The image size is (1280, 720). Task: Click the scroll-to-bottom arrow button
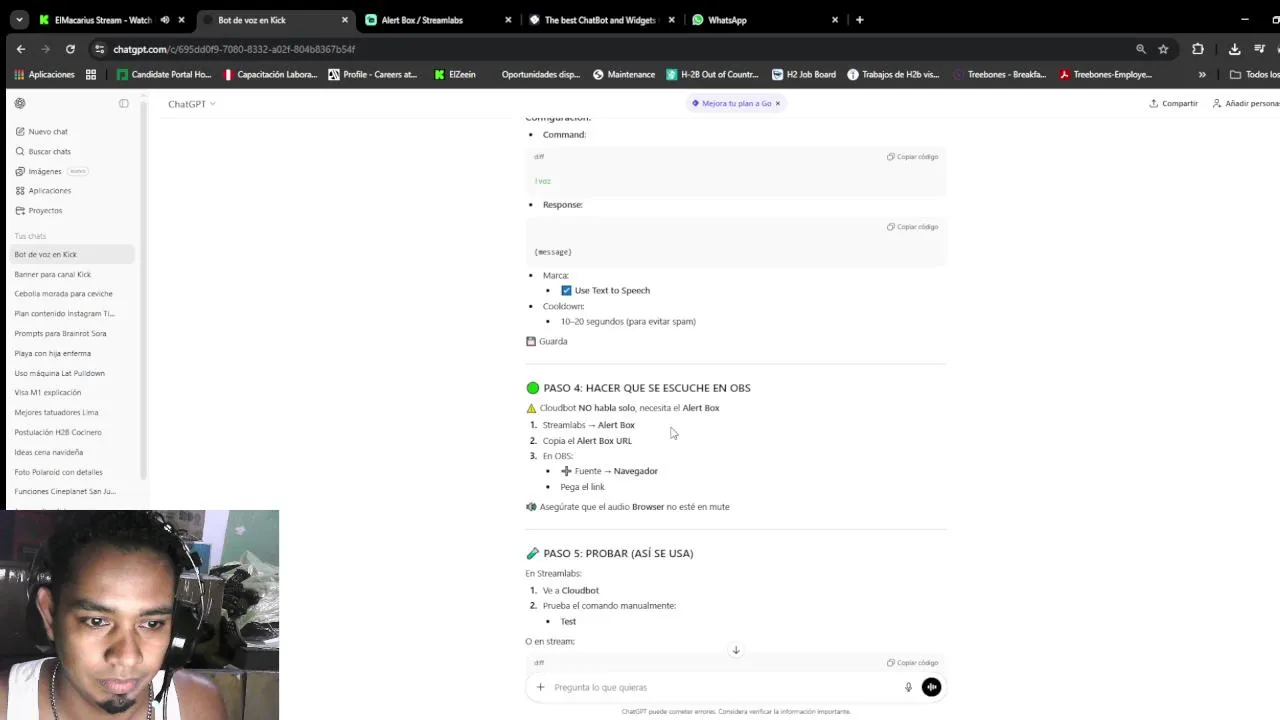[x=736, y=650]
